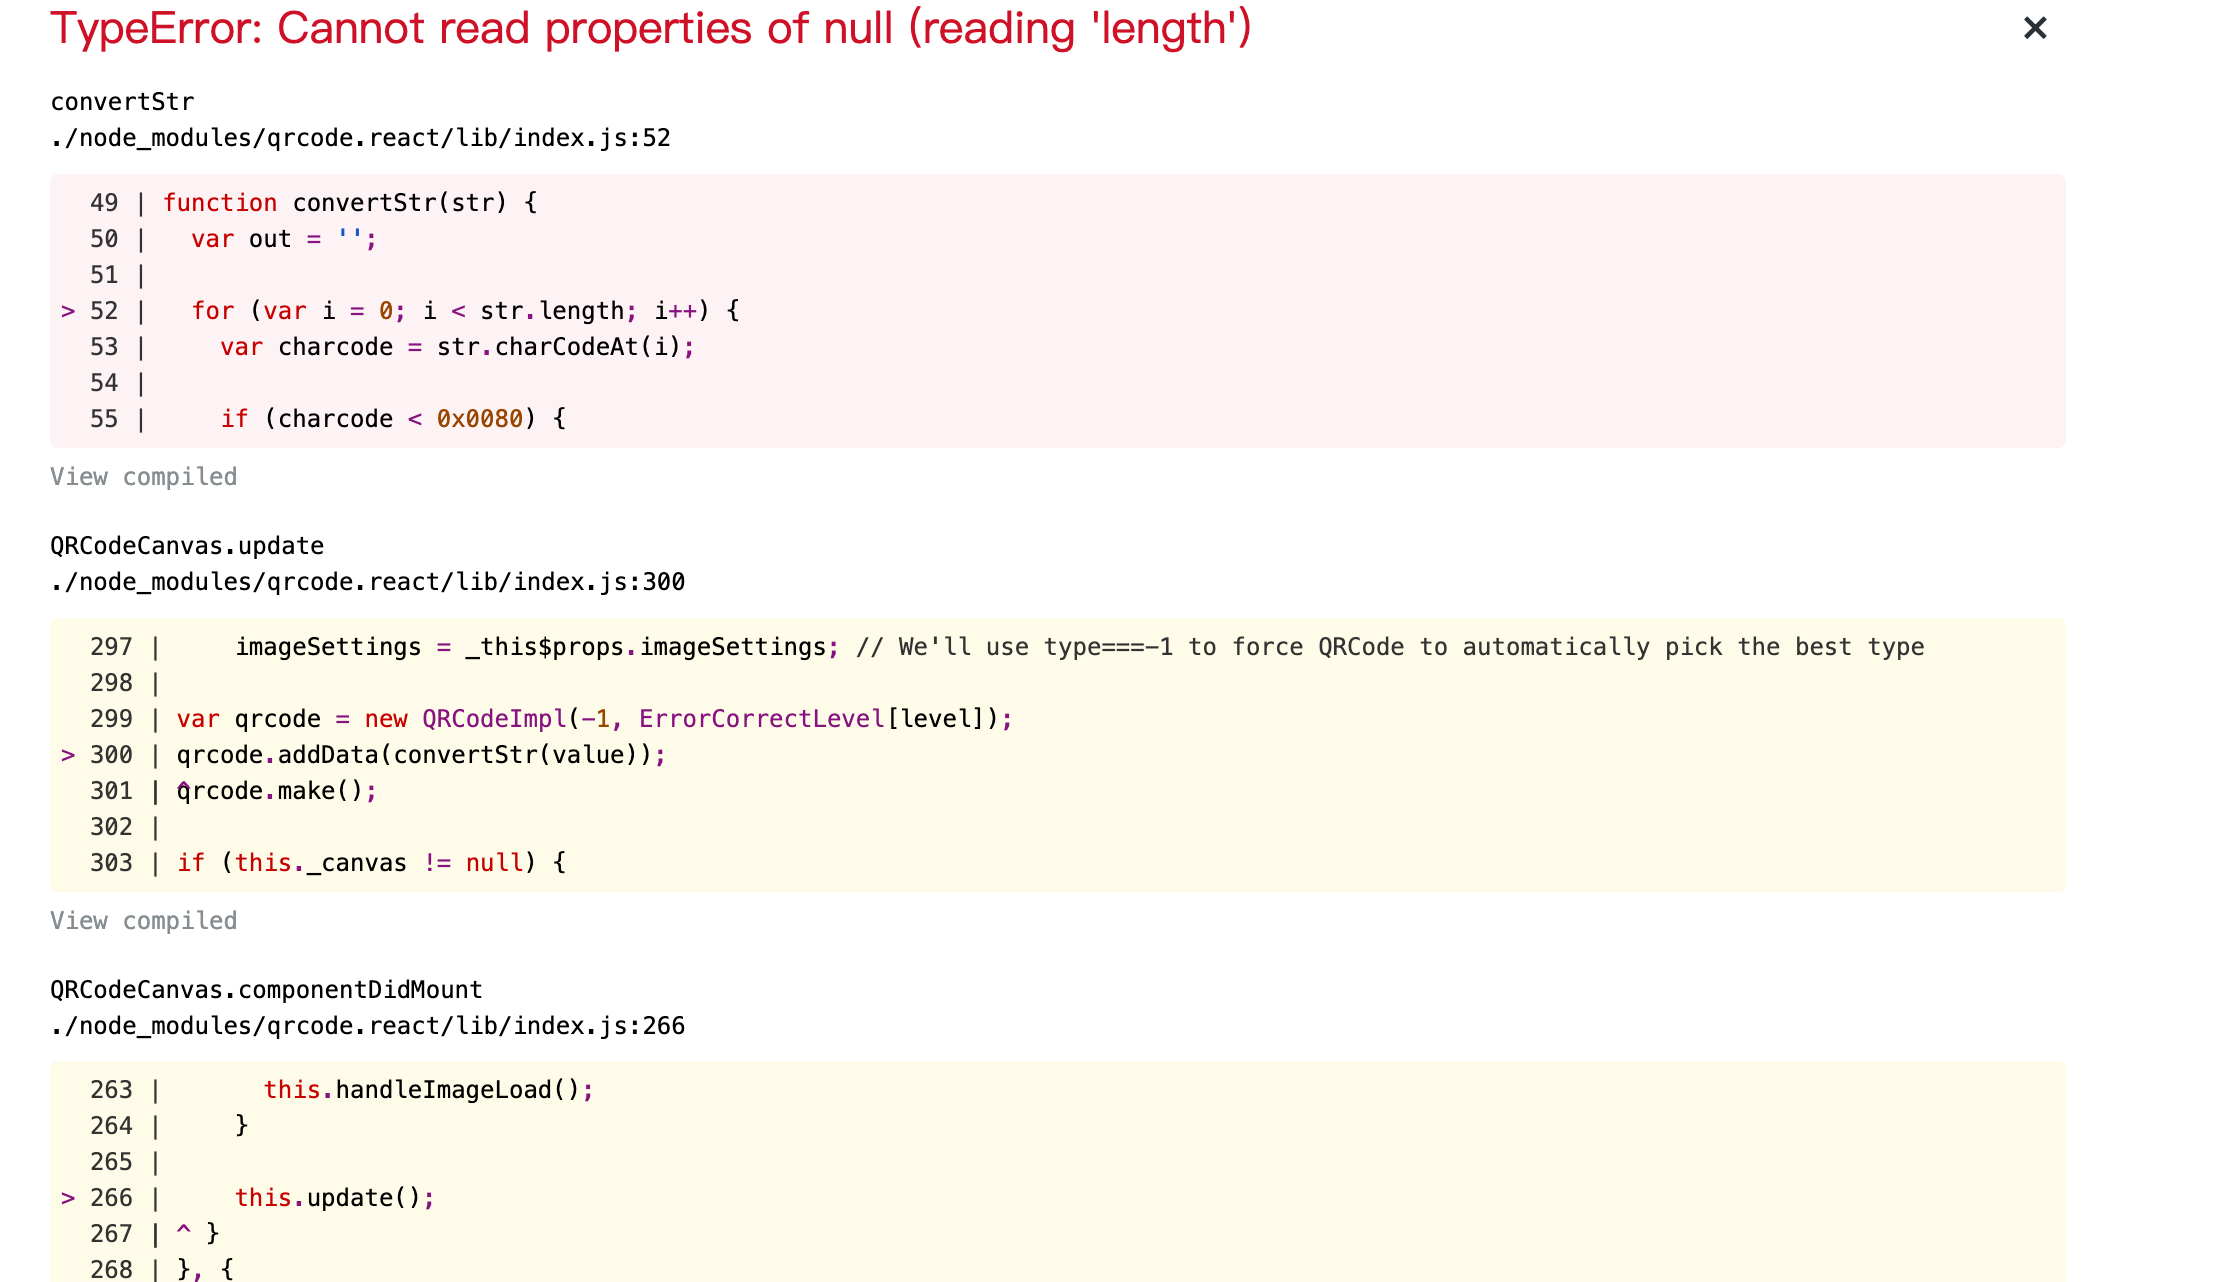
Task: Expand the QRCodeCanvas.update stack frame
Action: point(186,545)
